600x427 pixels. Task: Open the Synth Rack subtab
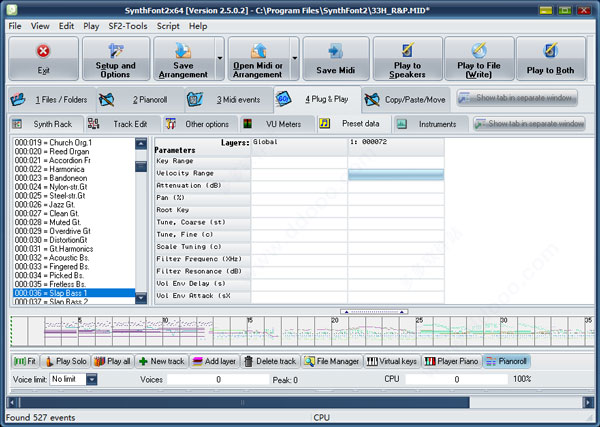(x=46, y=124)
